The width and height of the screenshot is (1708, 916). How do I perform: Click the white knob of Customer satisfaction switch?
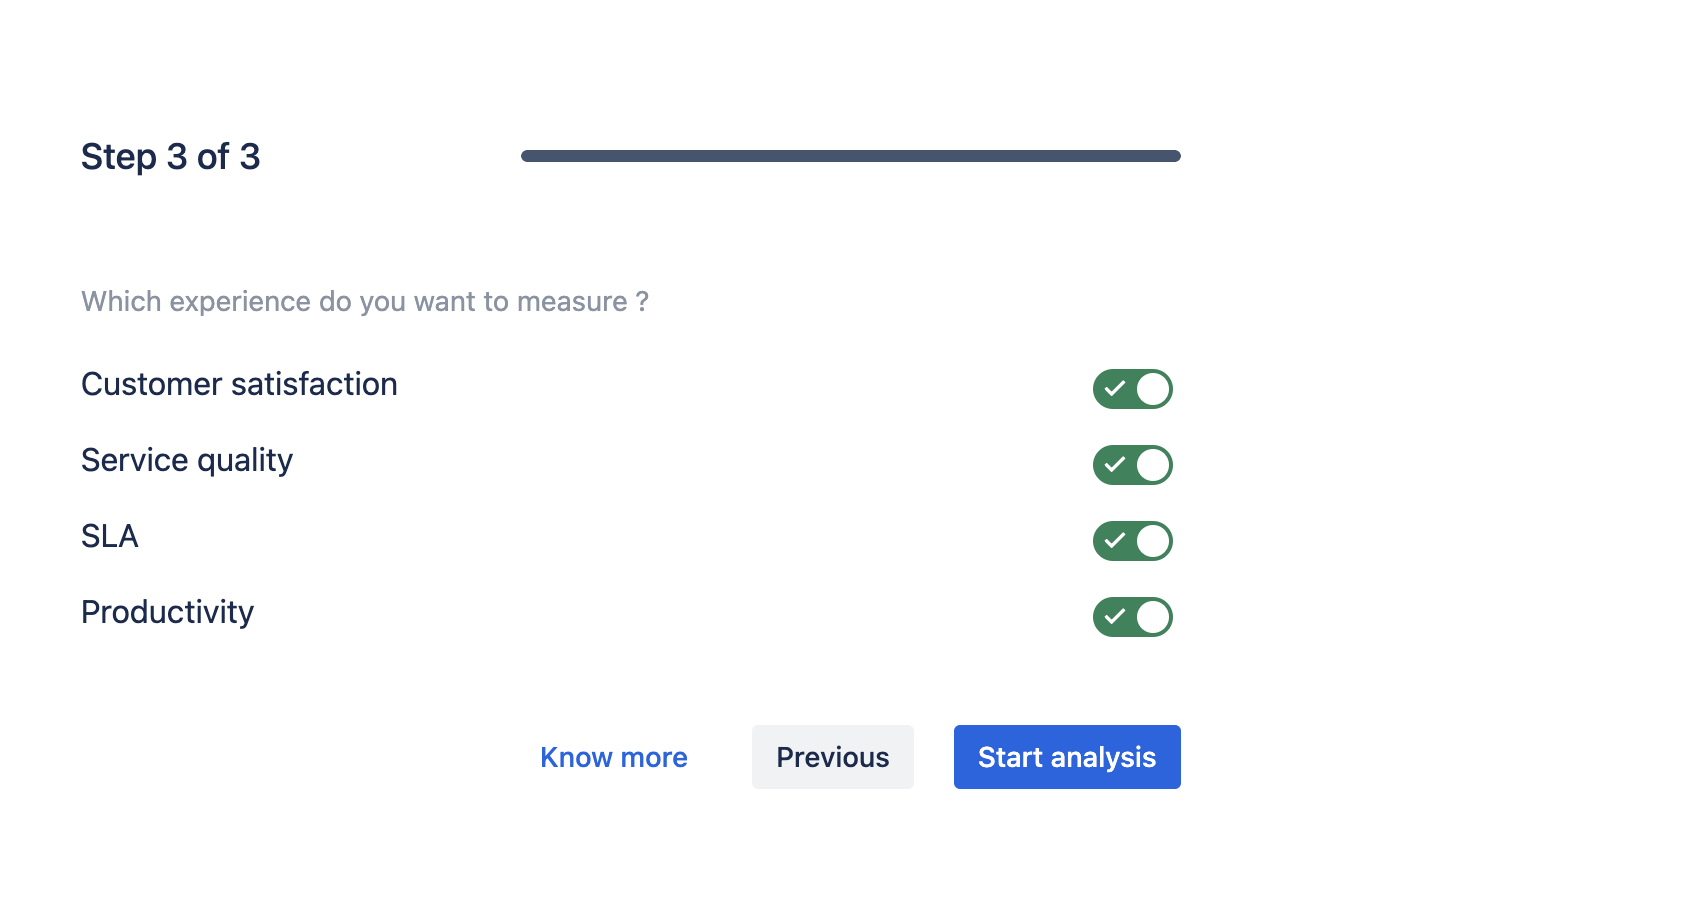pyautogui.click(x=1153, y=389)
